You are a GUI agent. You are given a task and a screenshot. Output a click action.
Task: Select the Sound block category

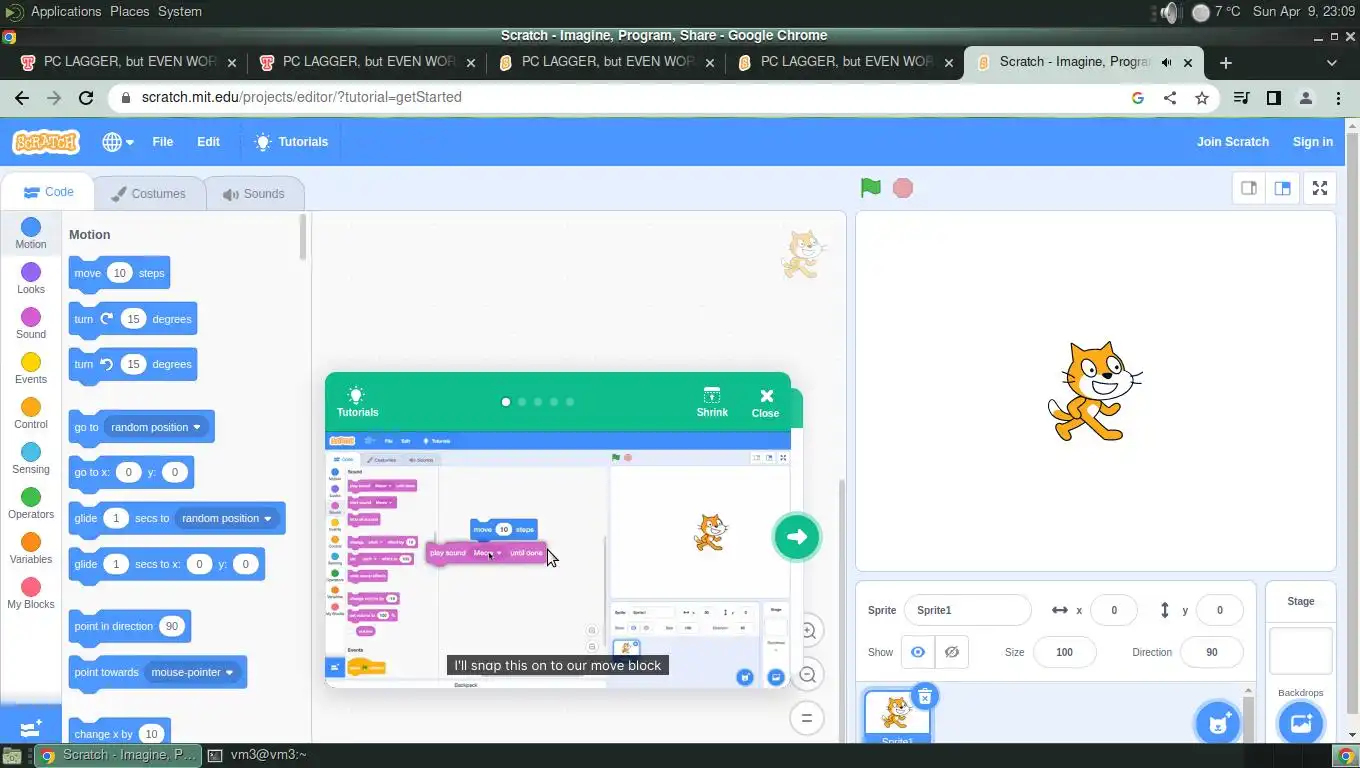click(x=31, y=324)
